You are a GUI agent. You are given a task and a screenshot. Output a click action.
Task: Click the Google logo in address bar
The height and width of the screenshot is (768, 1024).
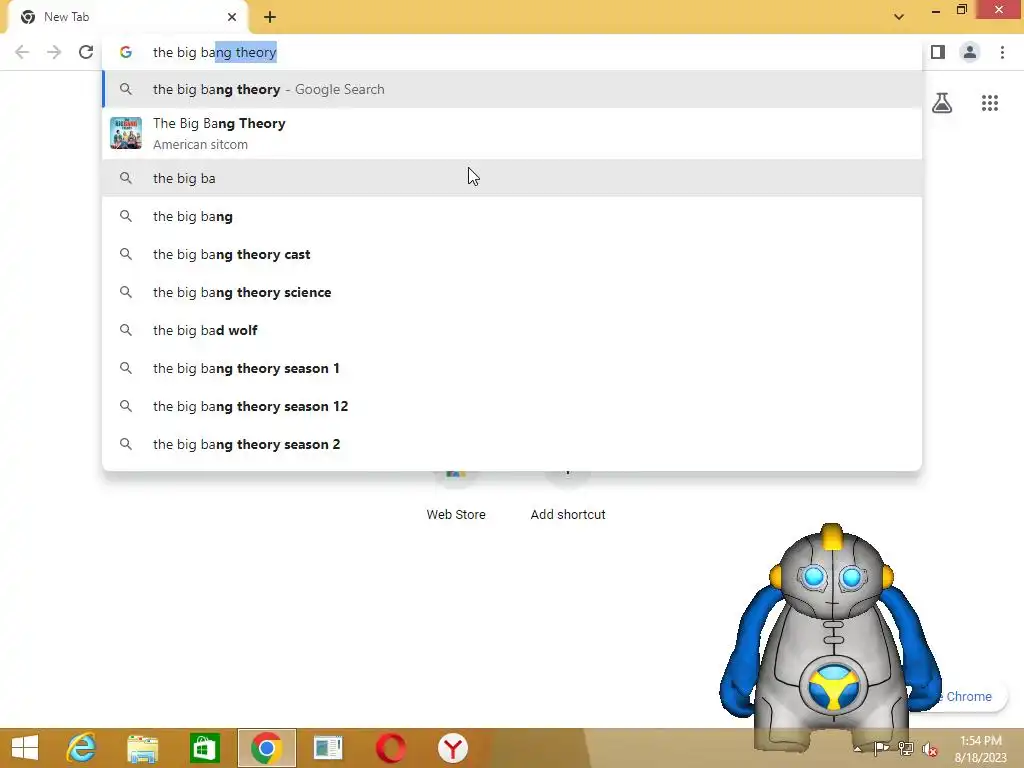[x=126, y=52]
